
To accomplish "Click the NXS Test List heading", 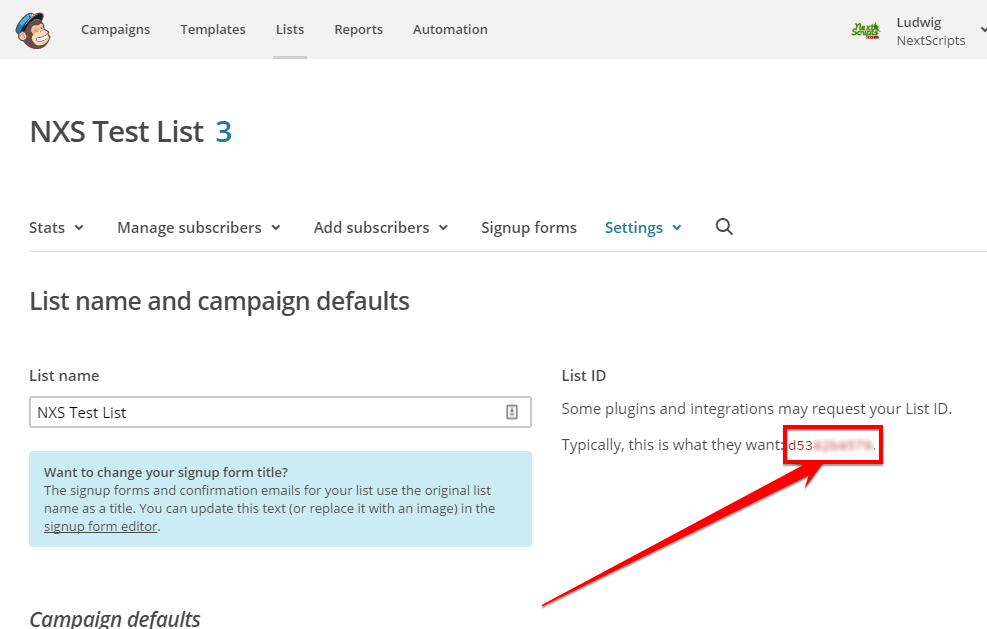I will click(x=116, y=132).
